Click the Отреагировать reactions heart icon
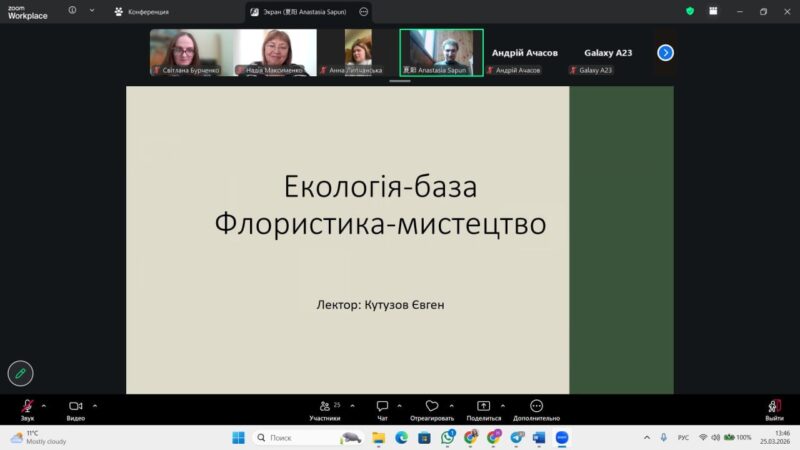Viewport: 800px width, 450px height. click(432, 406)
